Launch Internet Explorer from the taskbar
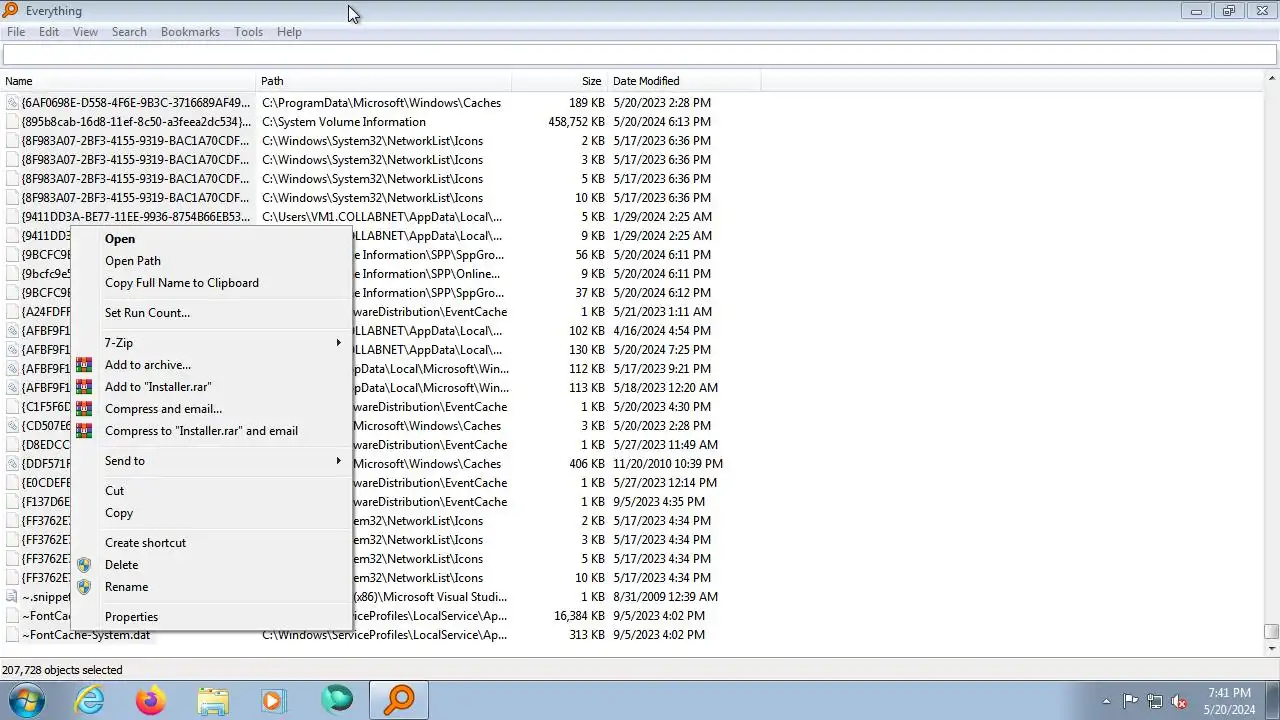The image size is (1280, 720). [x=90, y=700]
